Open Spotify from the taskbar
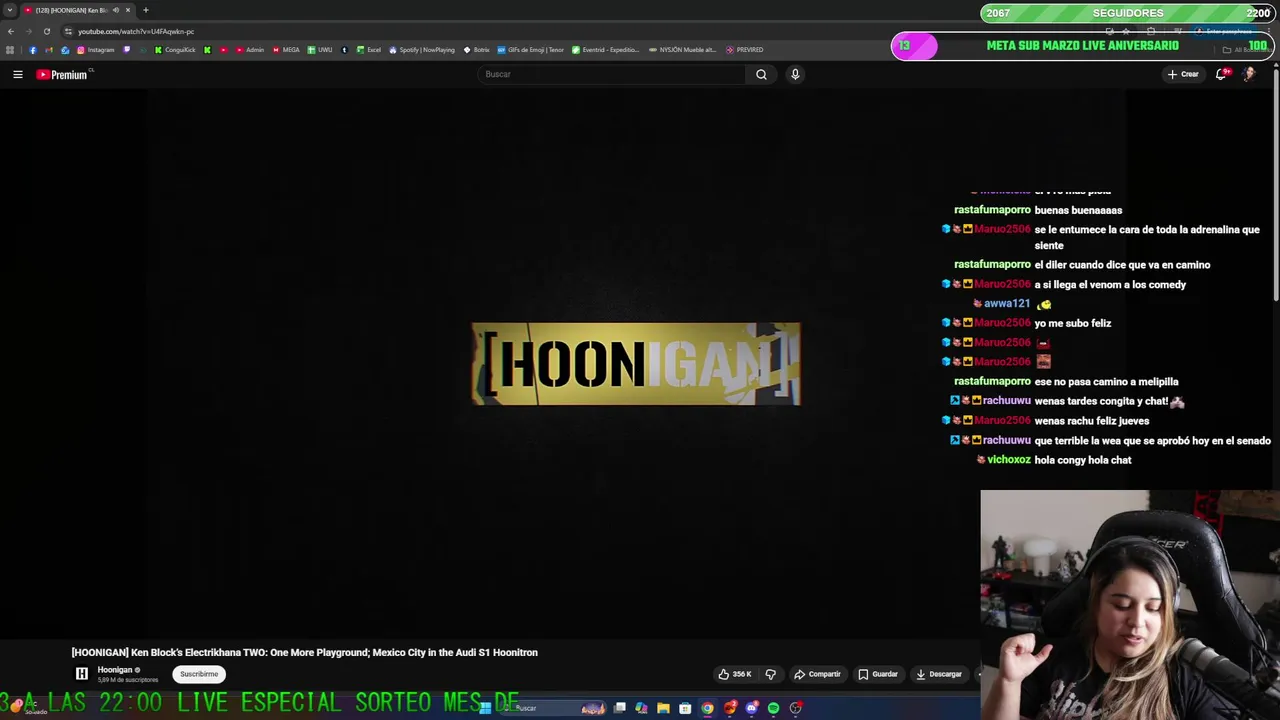Screen dimensions: 1280x720 (x=773, y=708)
